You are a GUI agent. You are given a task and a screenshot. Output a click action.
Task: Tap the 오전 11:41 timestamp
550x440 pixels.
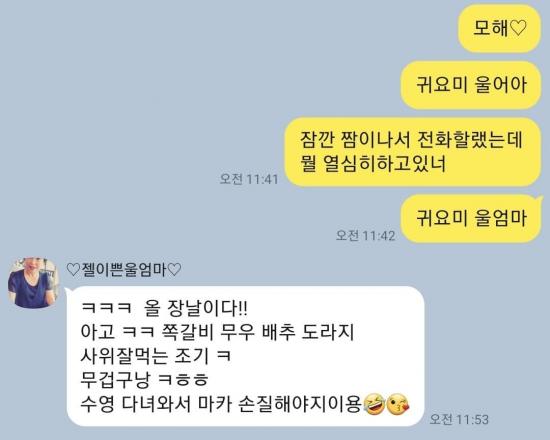(x=249, y=179)
